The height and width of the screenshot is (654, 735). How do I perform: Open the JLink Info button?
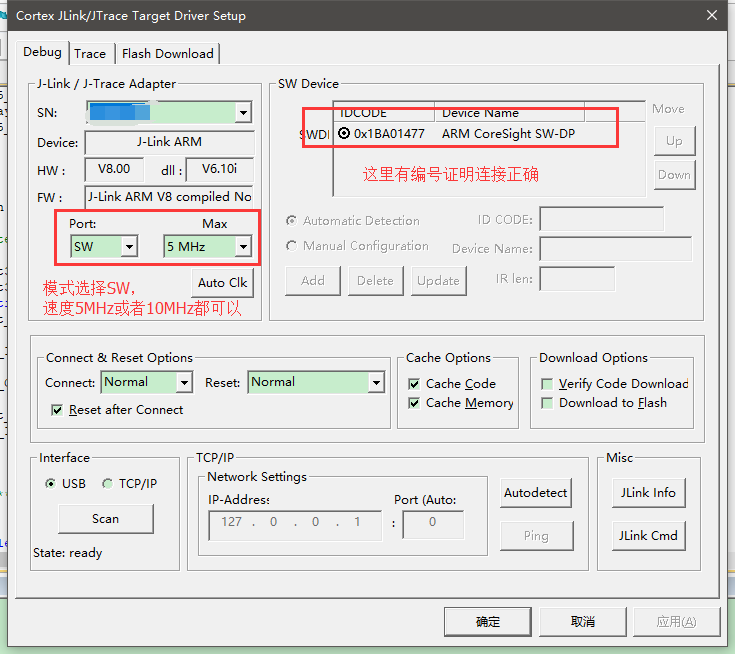point(648,493)
